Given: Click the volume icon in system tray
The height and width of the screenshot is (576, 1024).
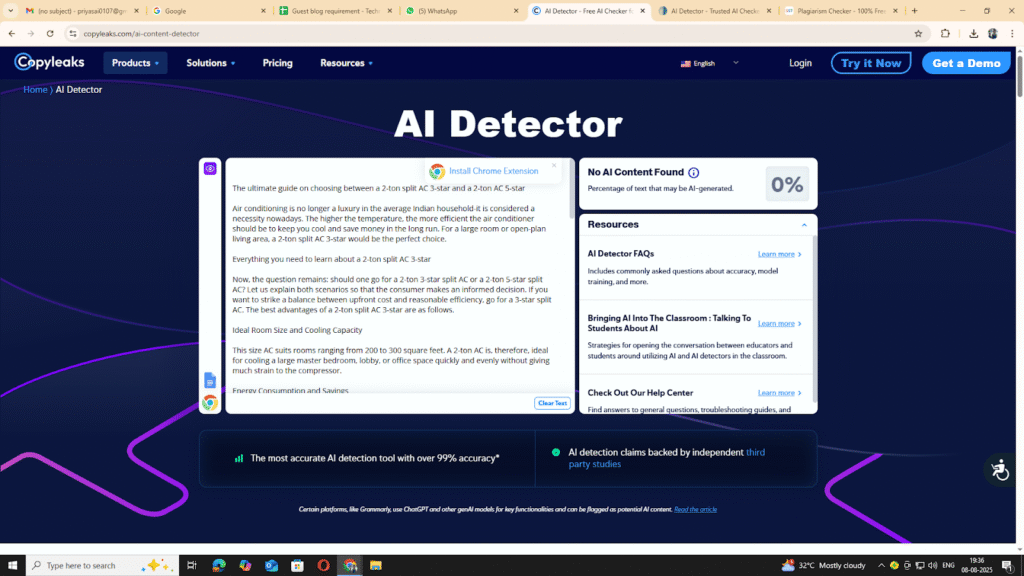Looking at the screenshot, I should [x=932, y=566].
